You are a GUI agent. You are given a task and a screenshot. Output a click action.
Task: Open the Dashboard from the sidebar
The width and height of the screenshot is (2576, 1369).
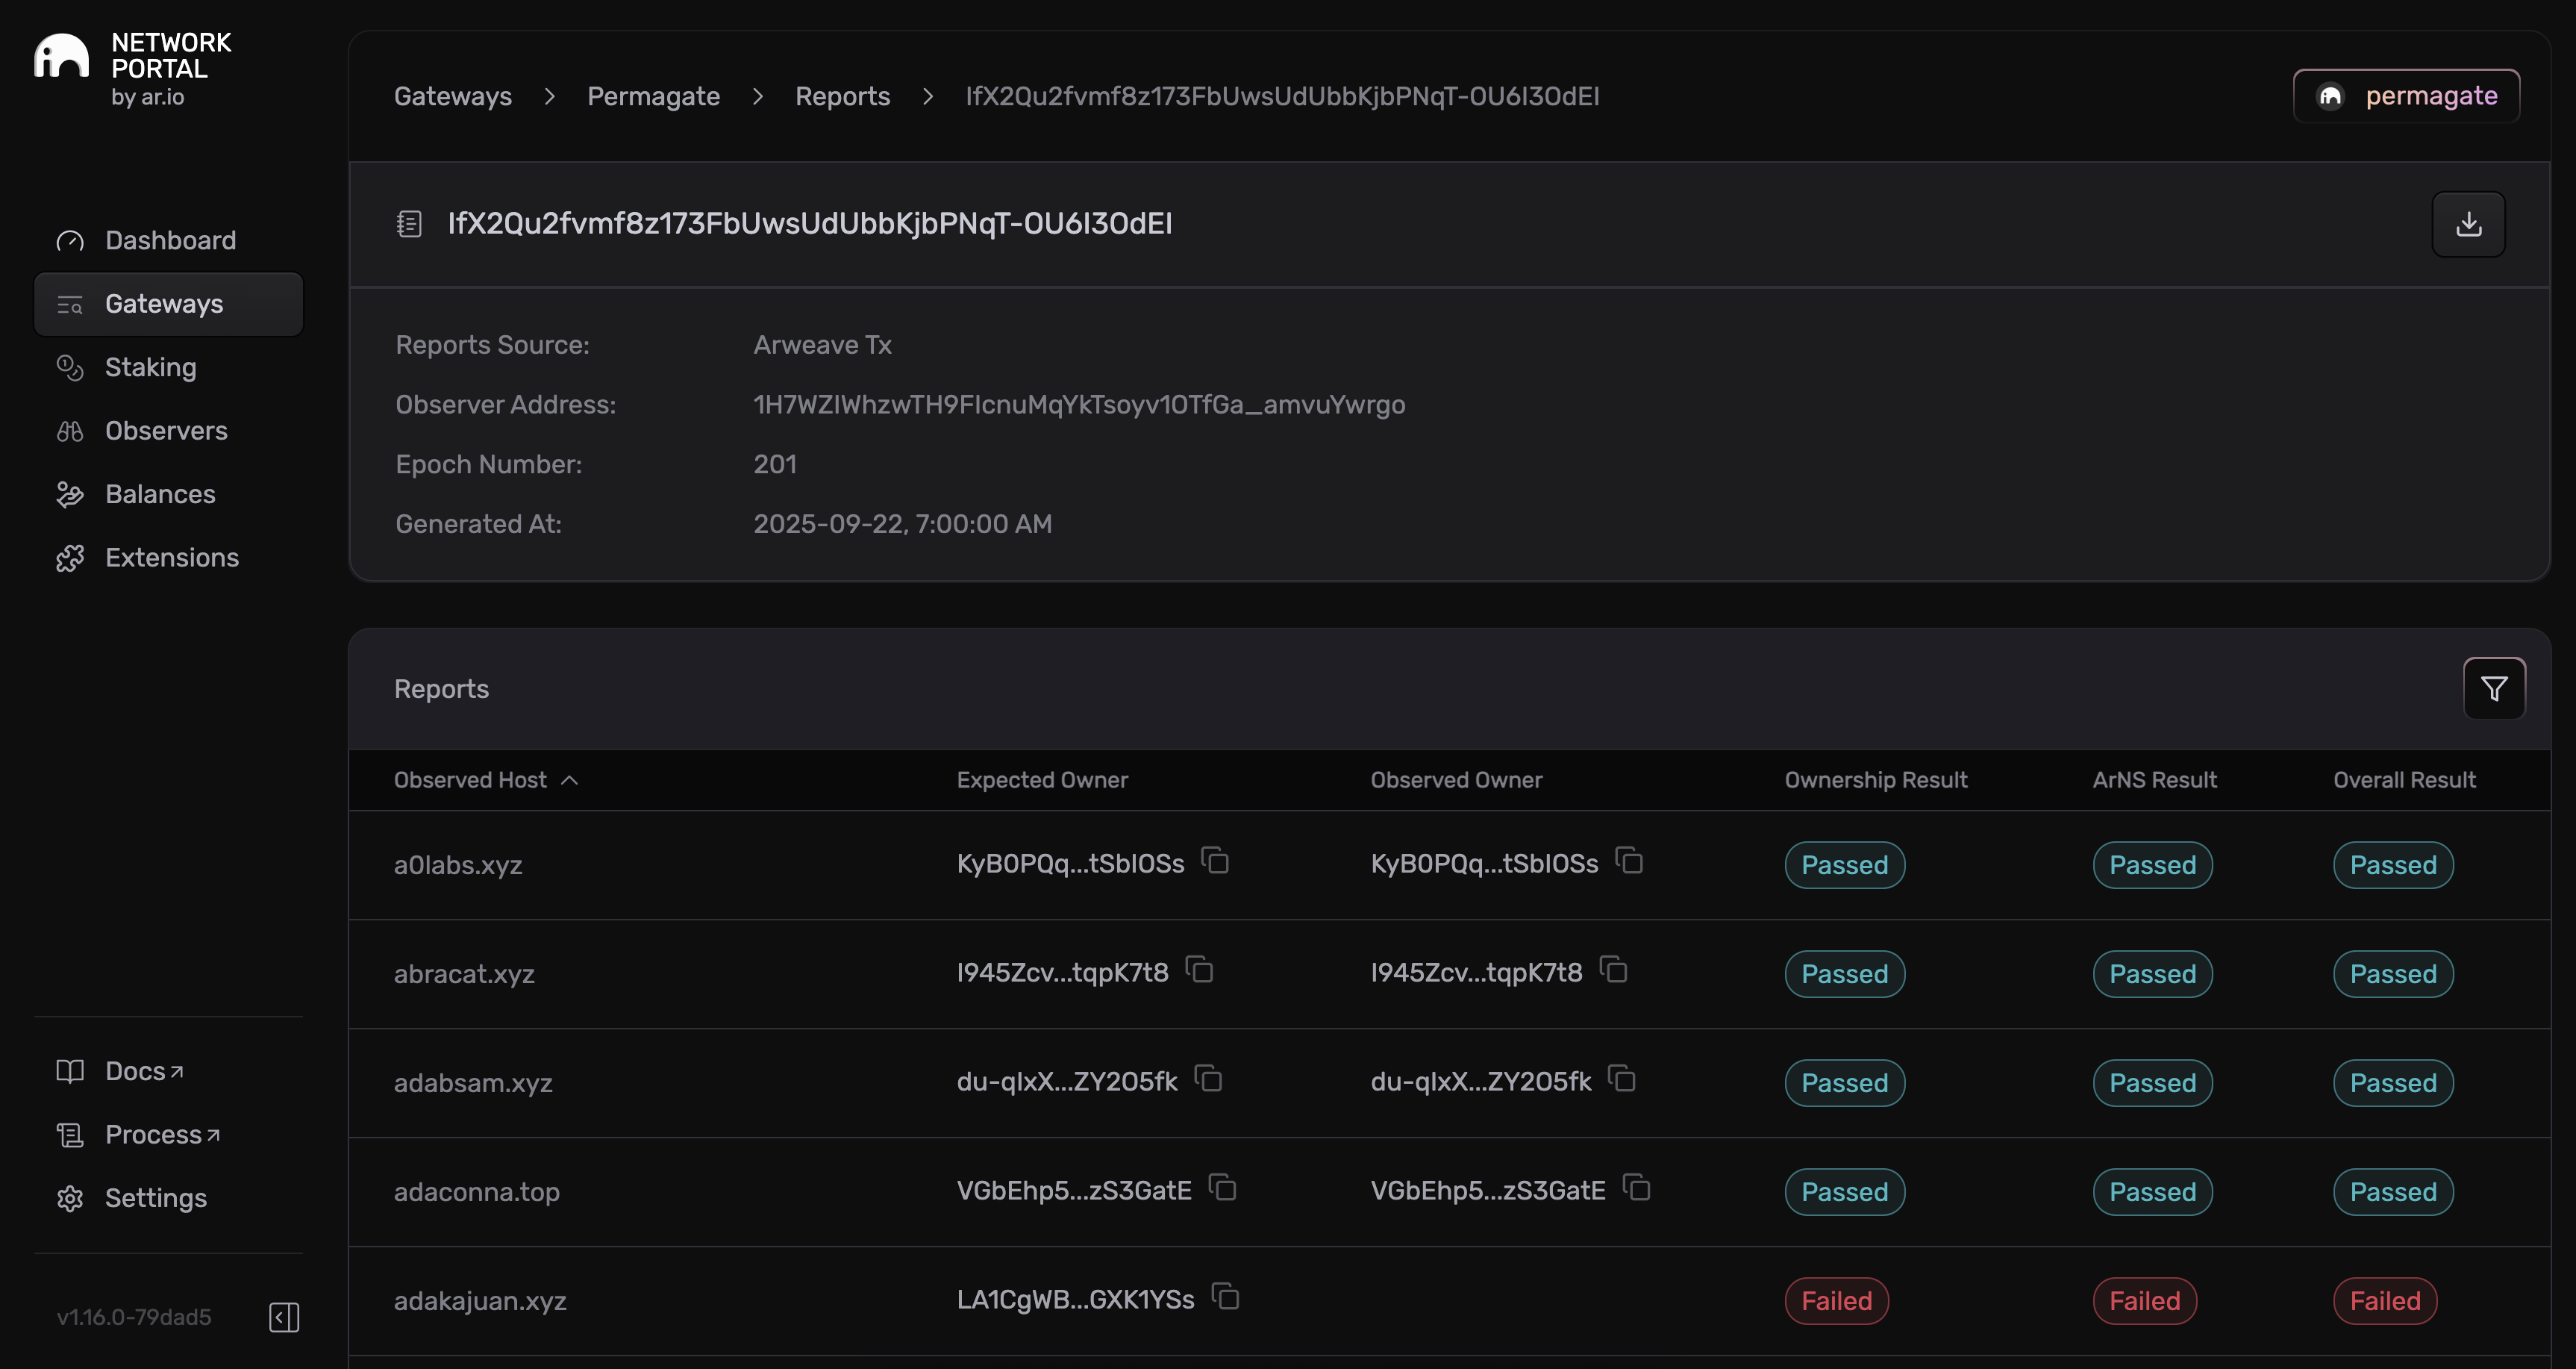170,240
